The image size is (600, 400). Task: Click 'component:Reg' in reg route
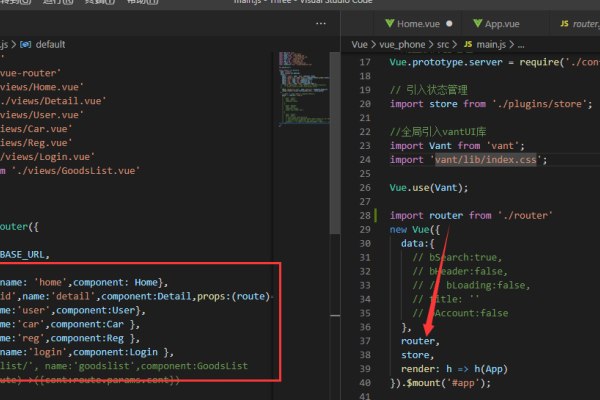click(87, 338)
